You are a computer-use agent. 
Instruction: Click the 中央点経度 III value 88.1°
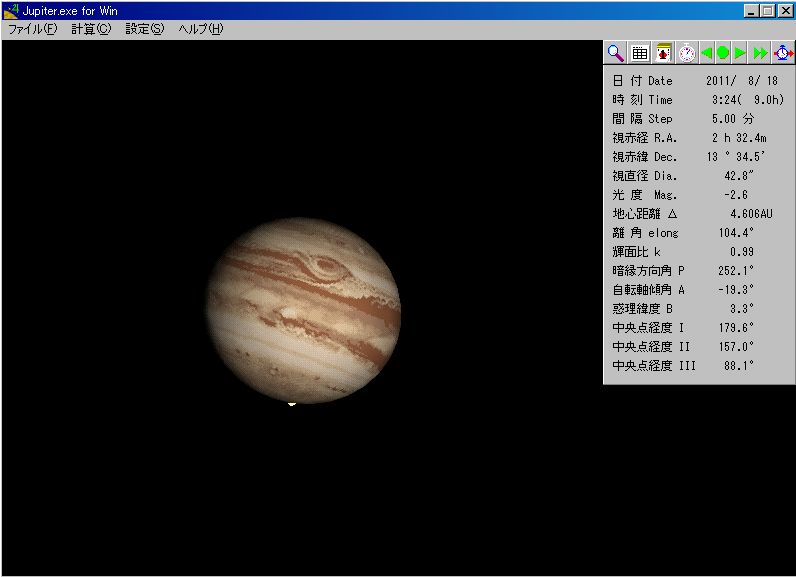point(739,365)
